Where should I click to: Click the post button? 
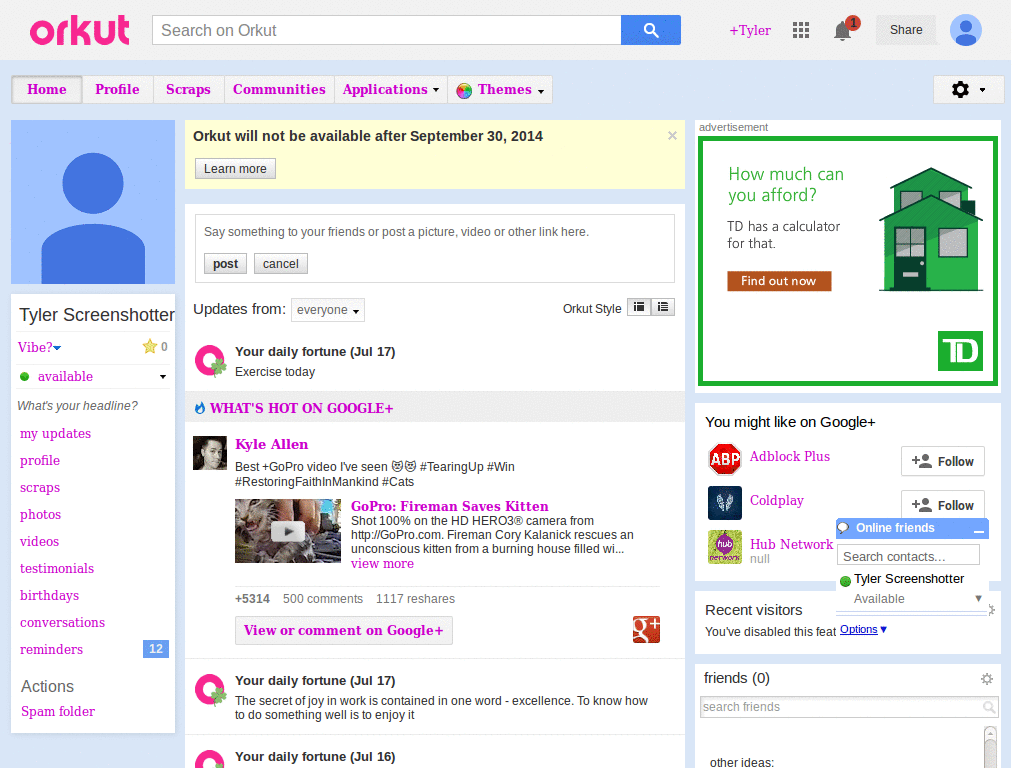pyautogui.click(x=225, y=264)
